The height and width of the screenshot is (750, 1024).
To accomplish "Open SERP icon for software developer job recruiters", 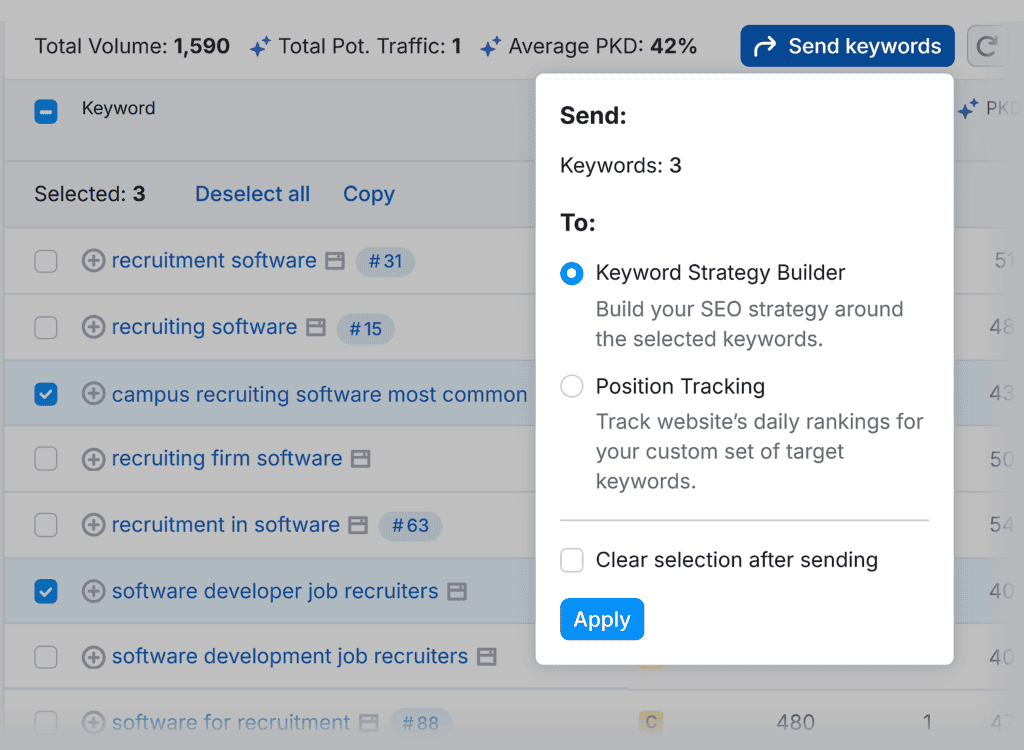I will tap(457, 591).
